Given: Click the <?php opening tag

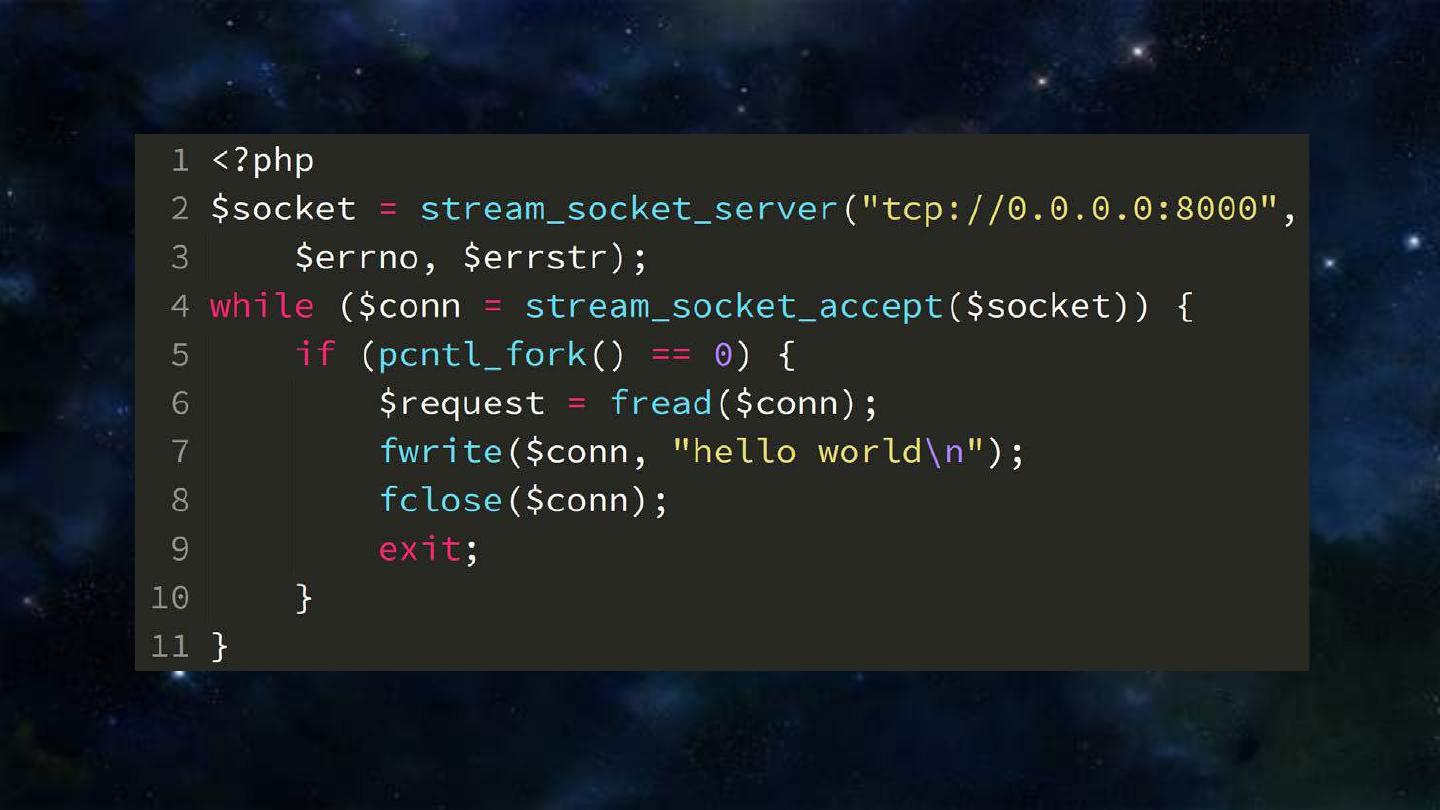Looking at the screenshot, I should click(262, 160).
